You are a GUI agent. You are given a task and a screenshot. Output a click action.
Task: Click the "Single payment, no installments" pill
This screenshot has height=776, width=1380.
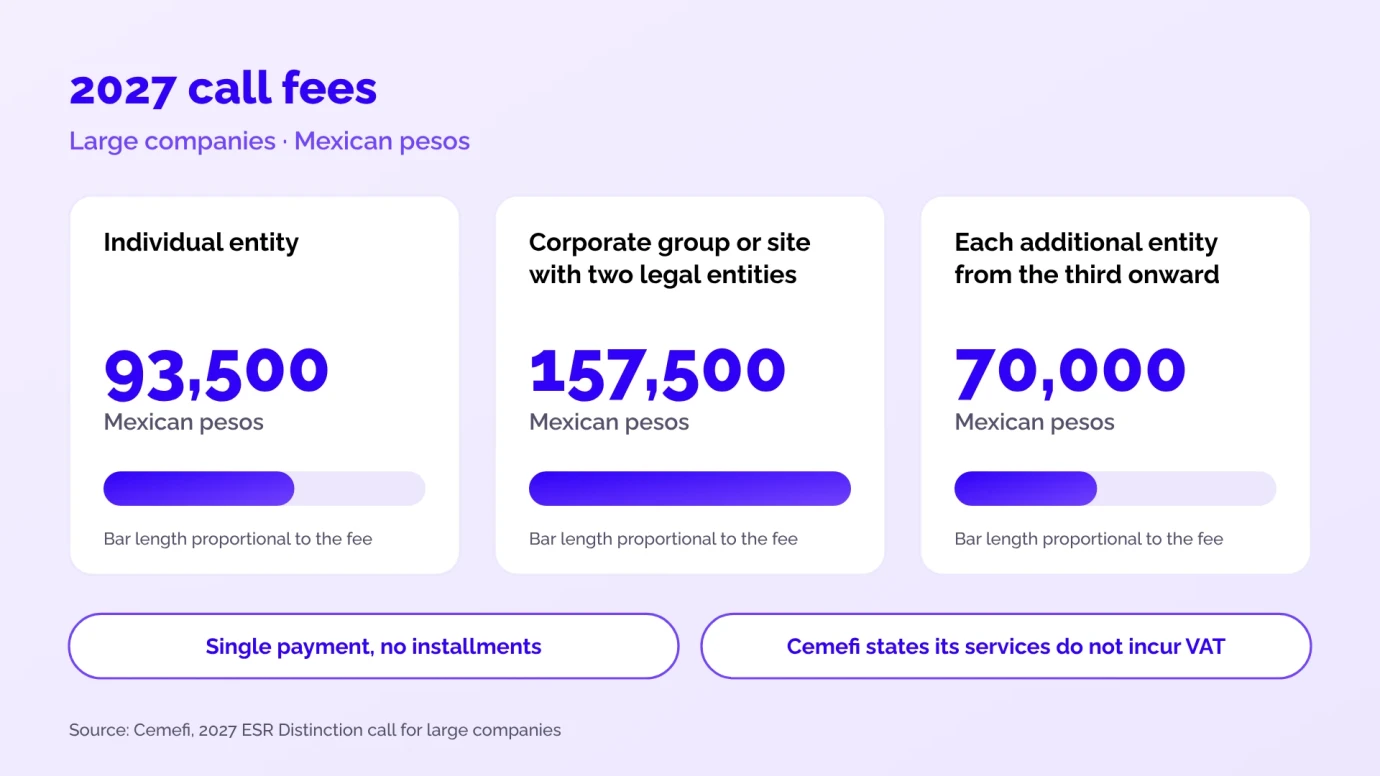373,646
